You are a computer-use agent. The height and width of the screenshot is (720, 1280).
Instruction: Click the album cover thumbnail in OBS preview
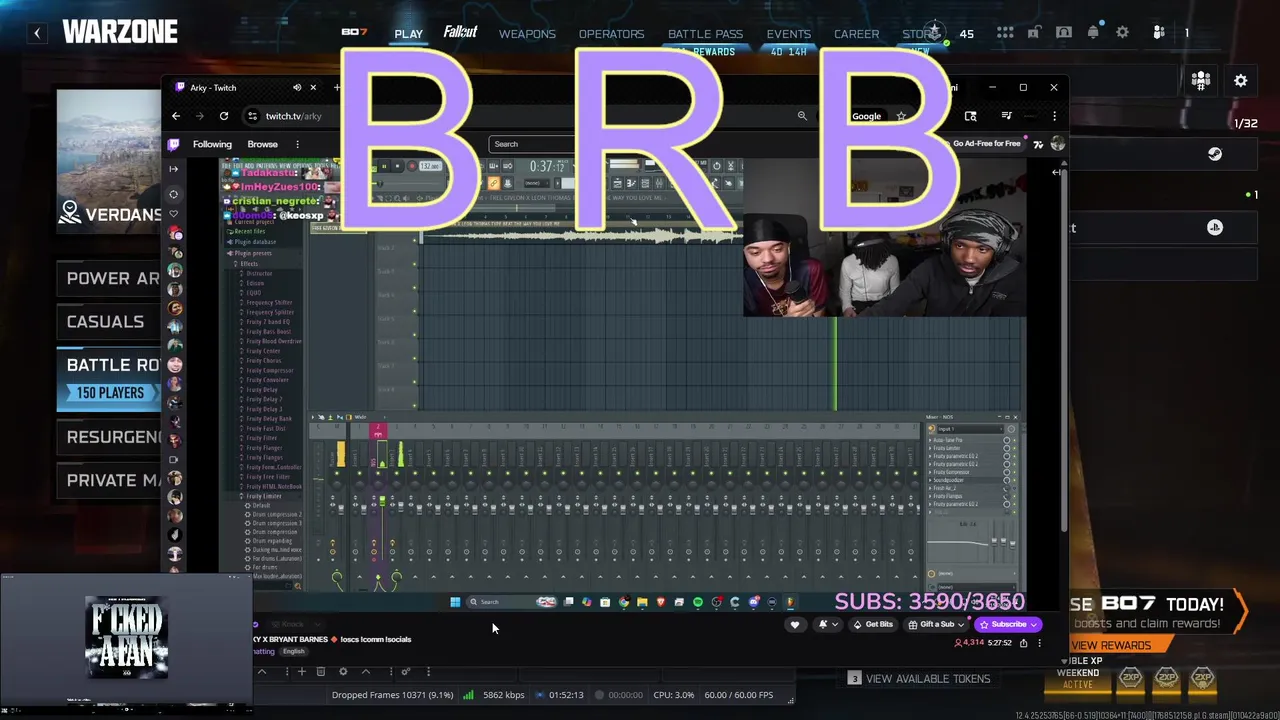point(126,638)
